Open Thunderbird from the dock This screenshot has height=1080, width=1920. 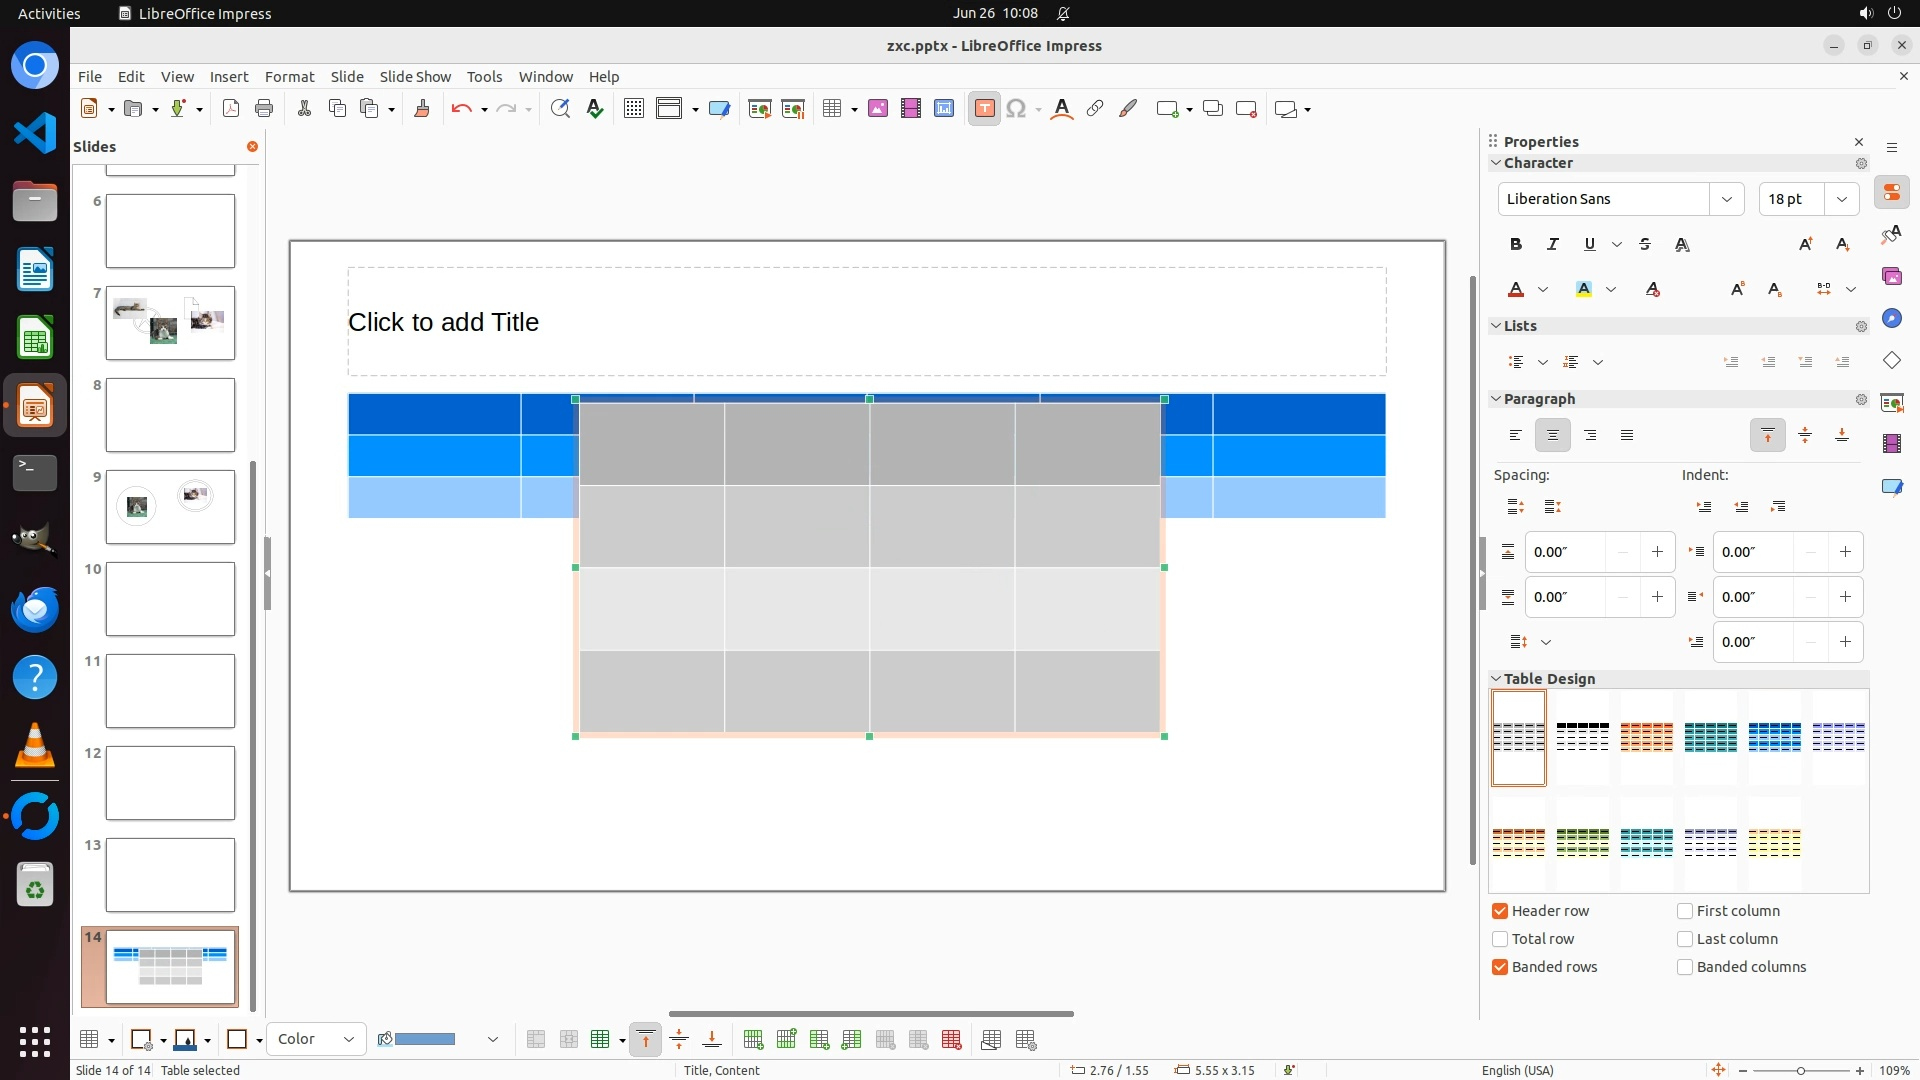[35, 609]
